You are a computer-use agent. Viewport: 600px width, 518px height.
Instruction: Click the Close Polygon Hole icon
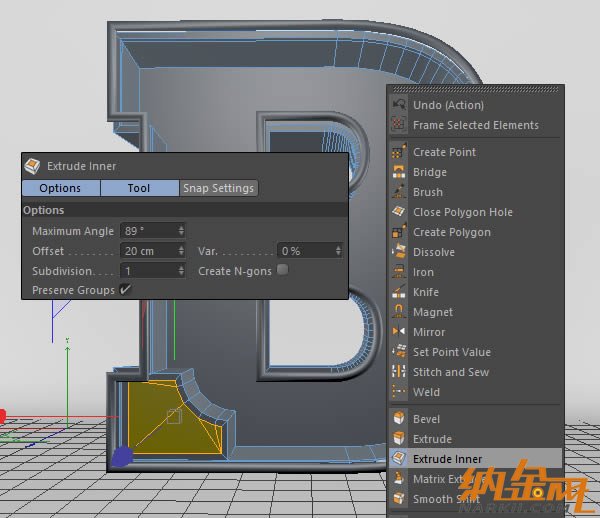coord(399,212)
